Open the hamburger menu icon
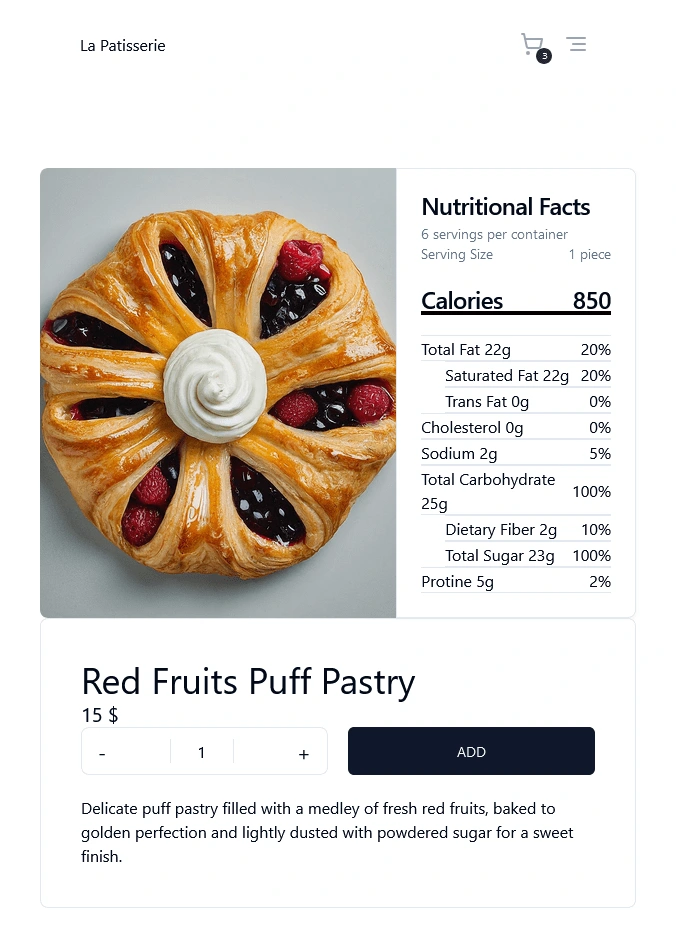This screenshot has width=676, height=926. click(x=576, y=44)
